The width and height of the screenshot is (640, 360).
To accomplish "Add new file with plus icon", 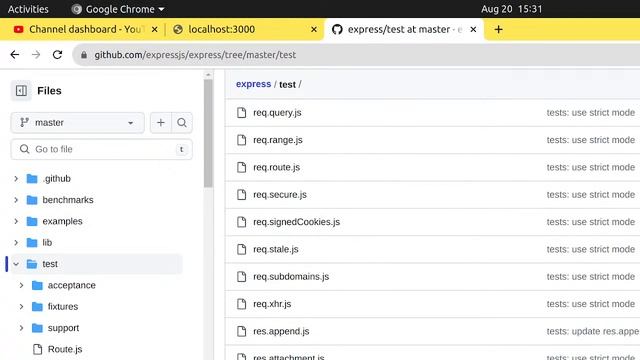I will point(161,122).
